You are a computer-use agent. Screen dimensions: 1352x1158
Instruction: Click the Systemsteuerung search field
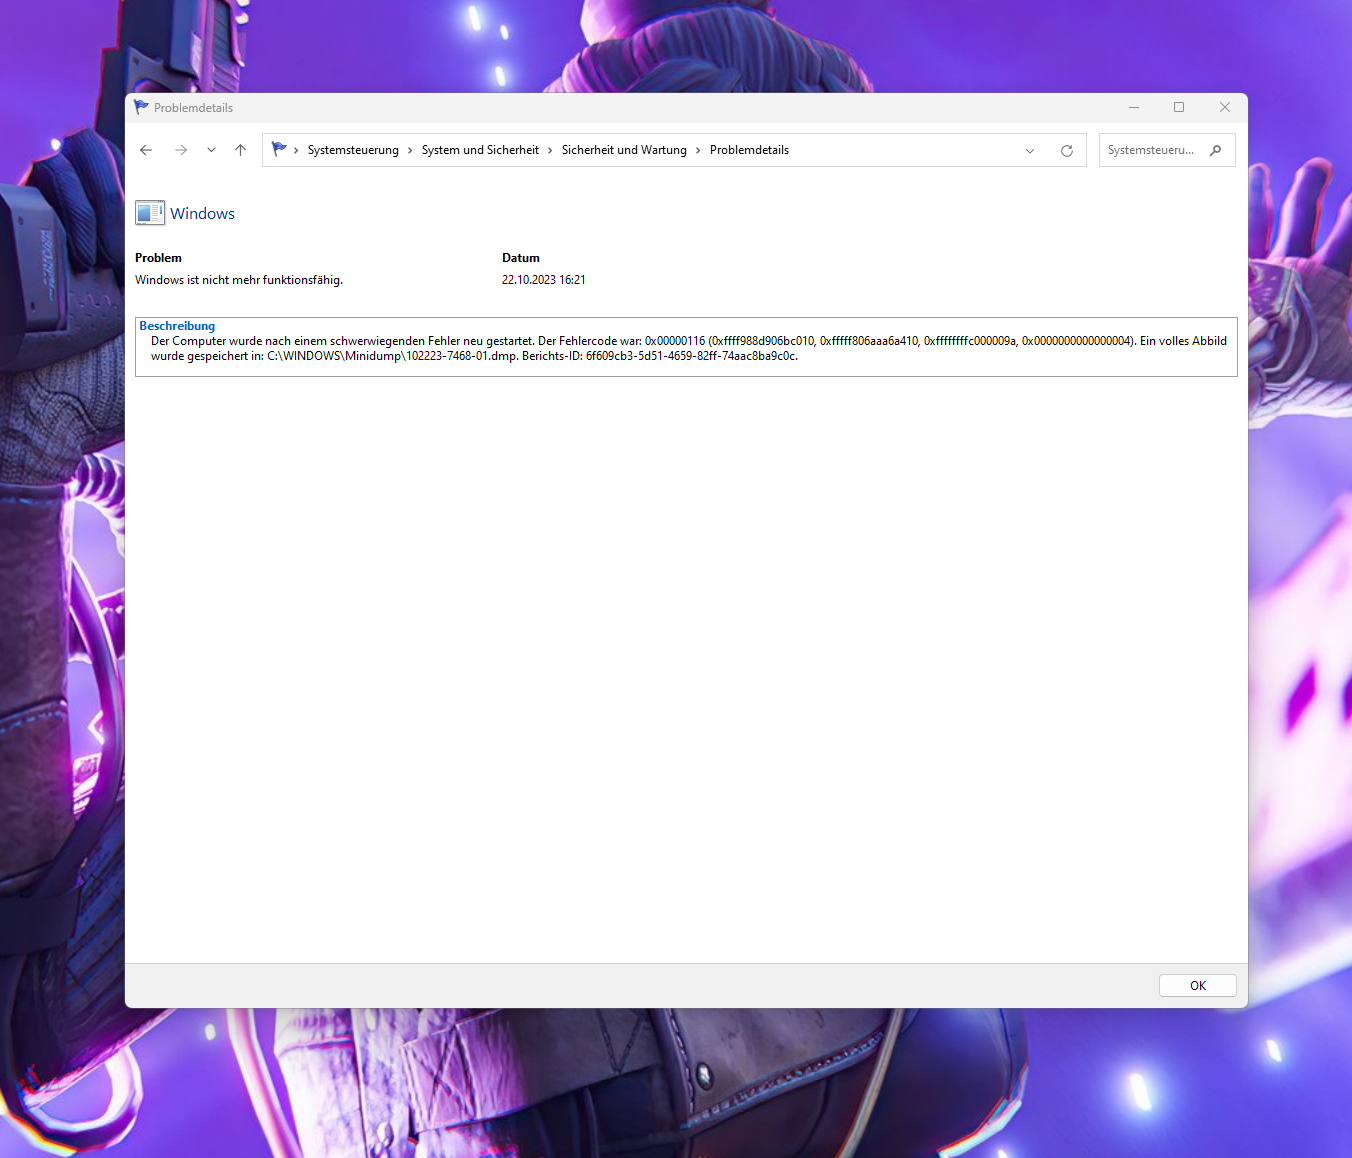point(1167,150)
